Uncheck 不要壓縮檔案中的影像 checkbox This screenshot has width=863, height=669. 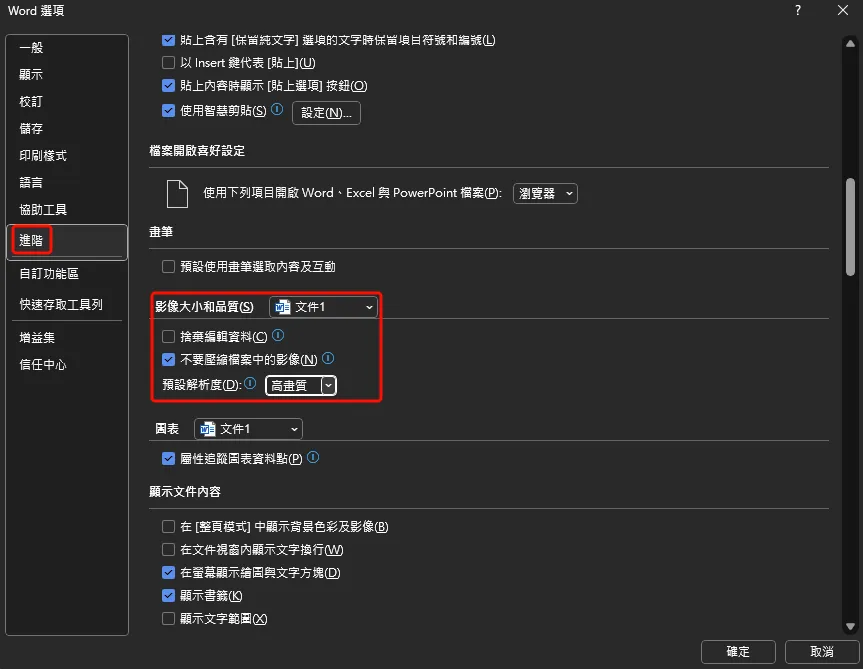click(168, 360)
